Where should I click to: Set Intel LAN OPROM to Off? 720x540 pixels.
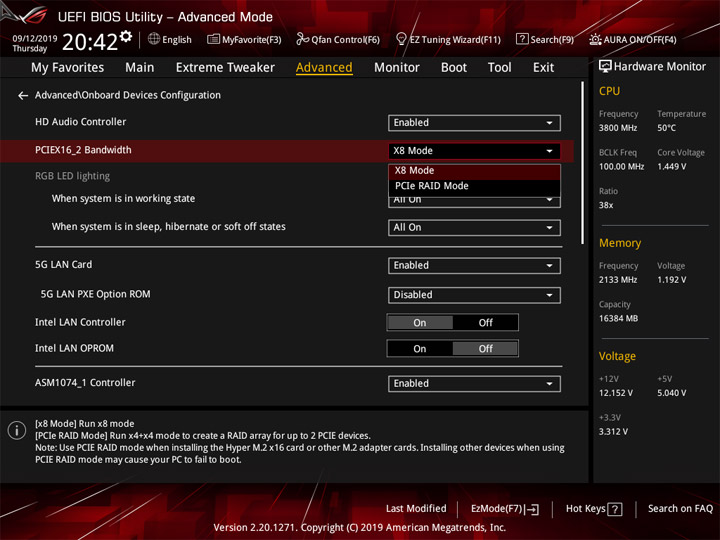485,349
